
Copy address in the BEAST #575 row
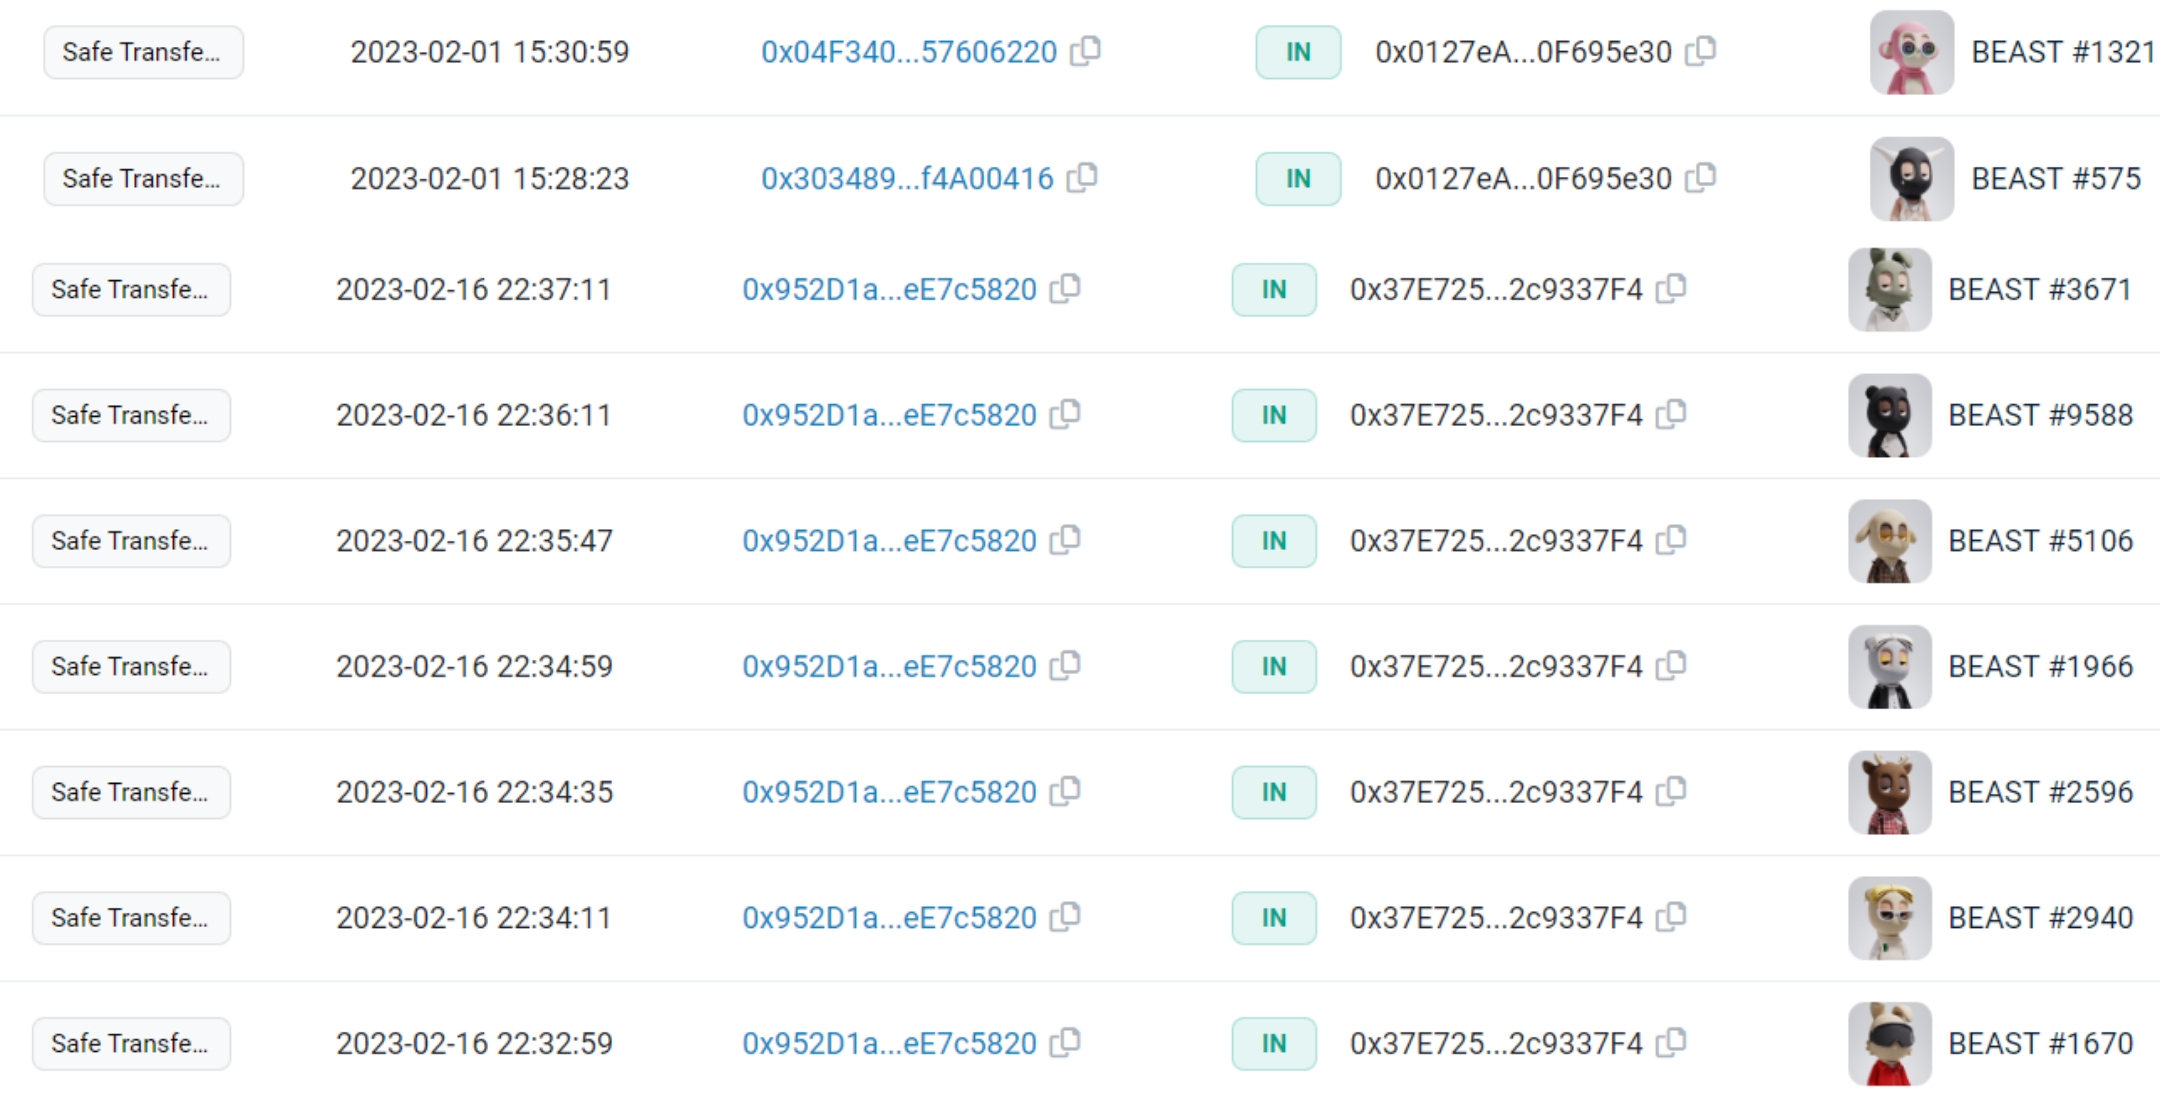point(1700,177)
